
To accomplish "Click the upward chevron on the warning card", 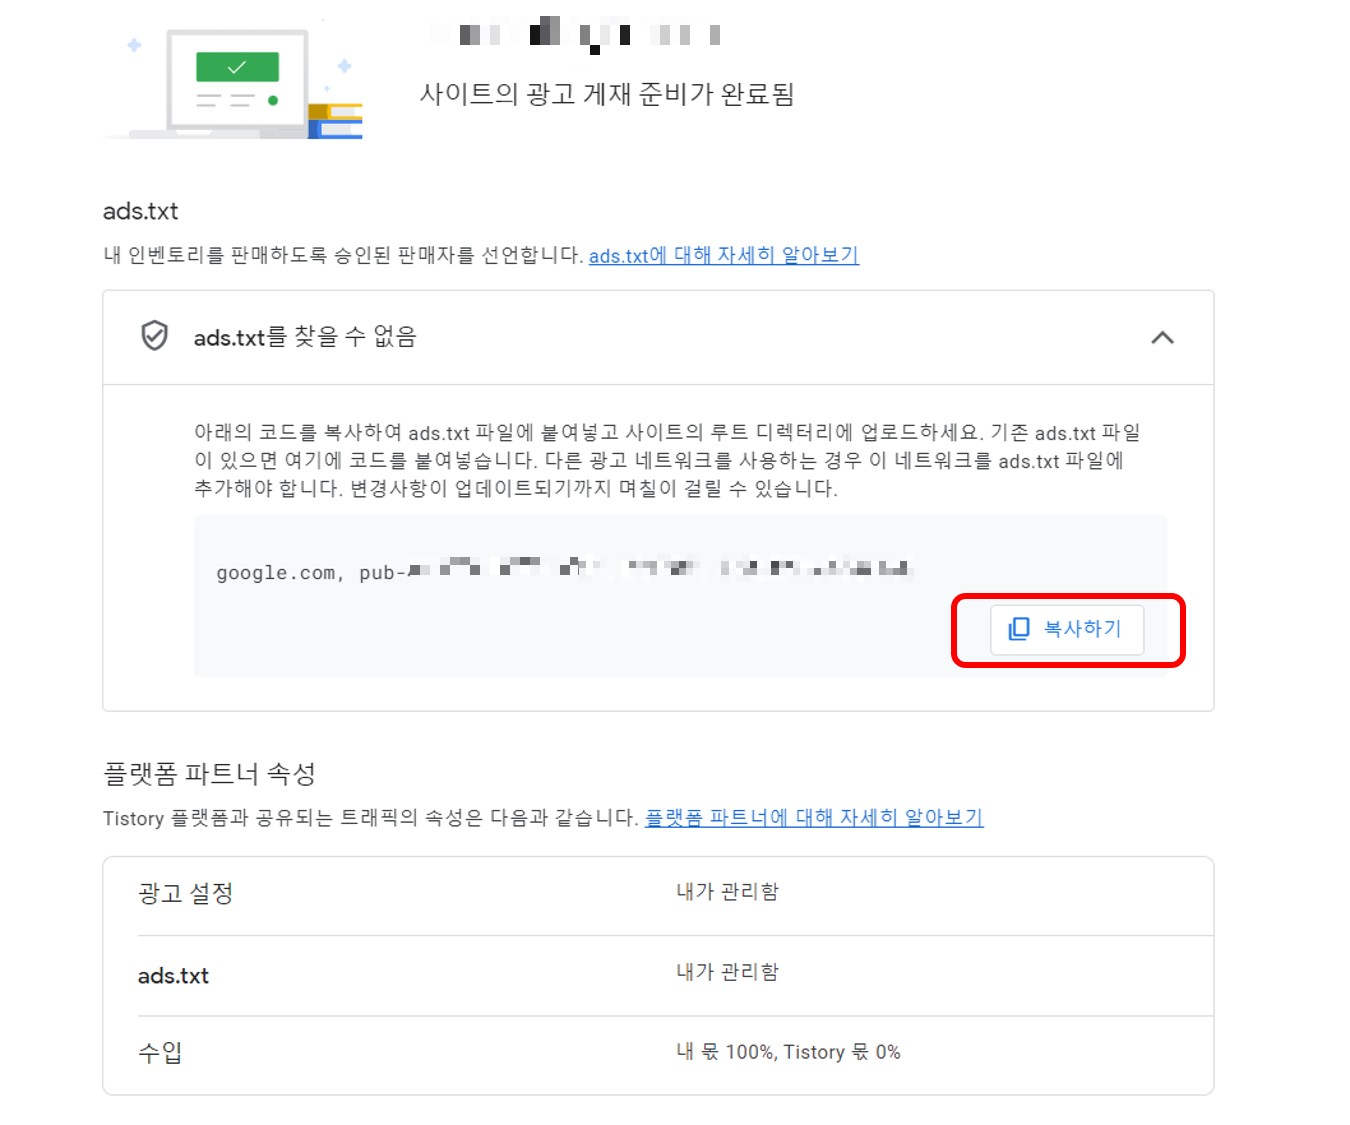I will coord(1163,339).
